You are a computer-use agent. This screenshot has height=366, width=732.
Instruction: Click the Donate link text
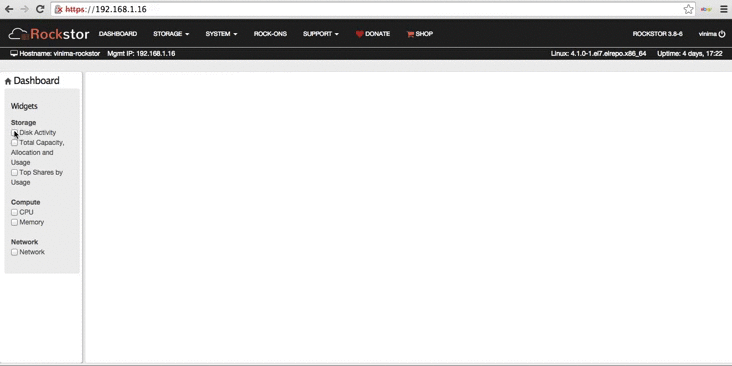pyautogui.click(x=377, y=34)
